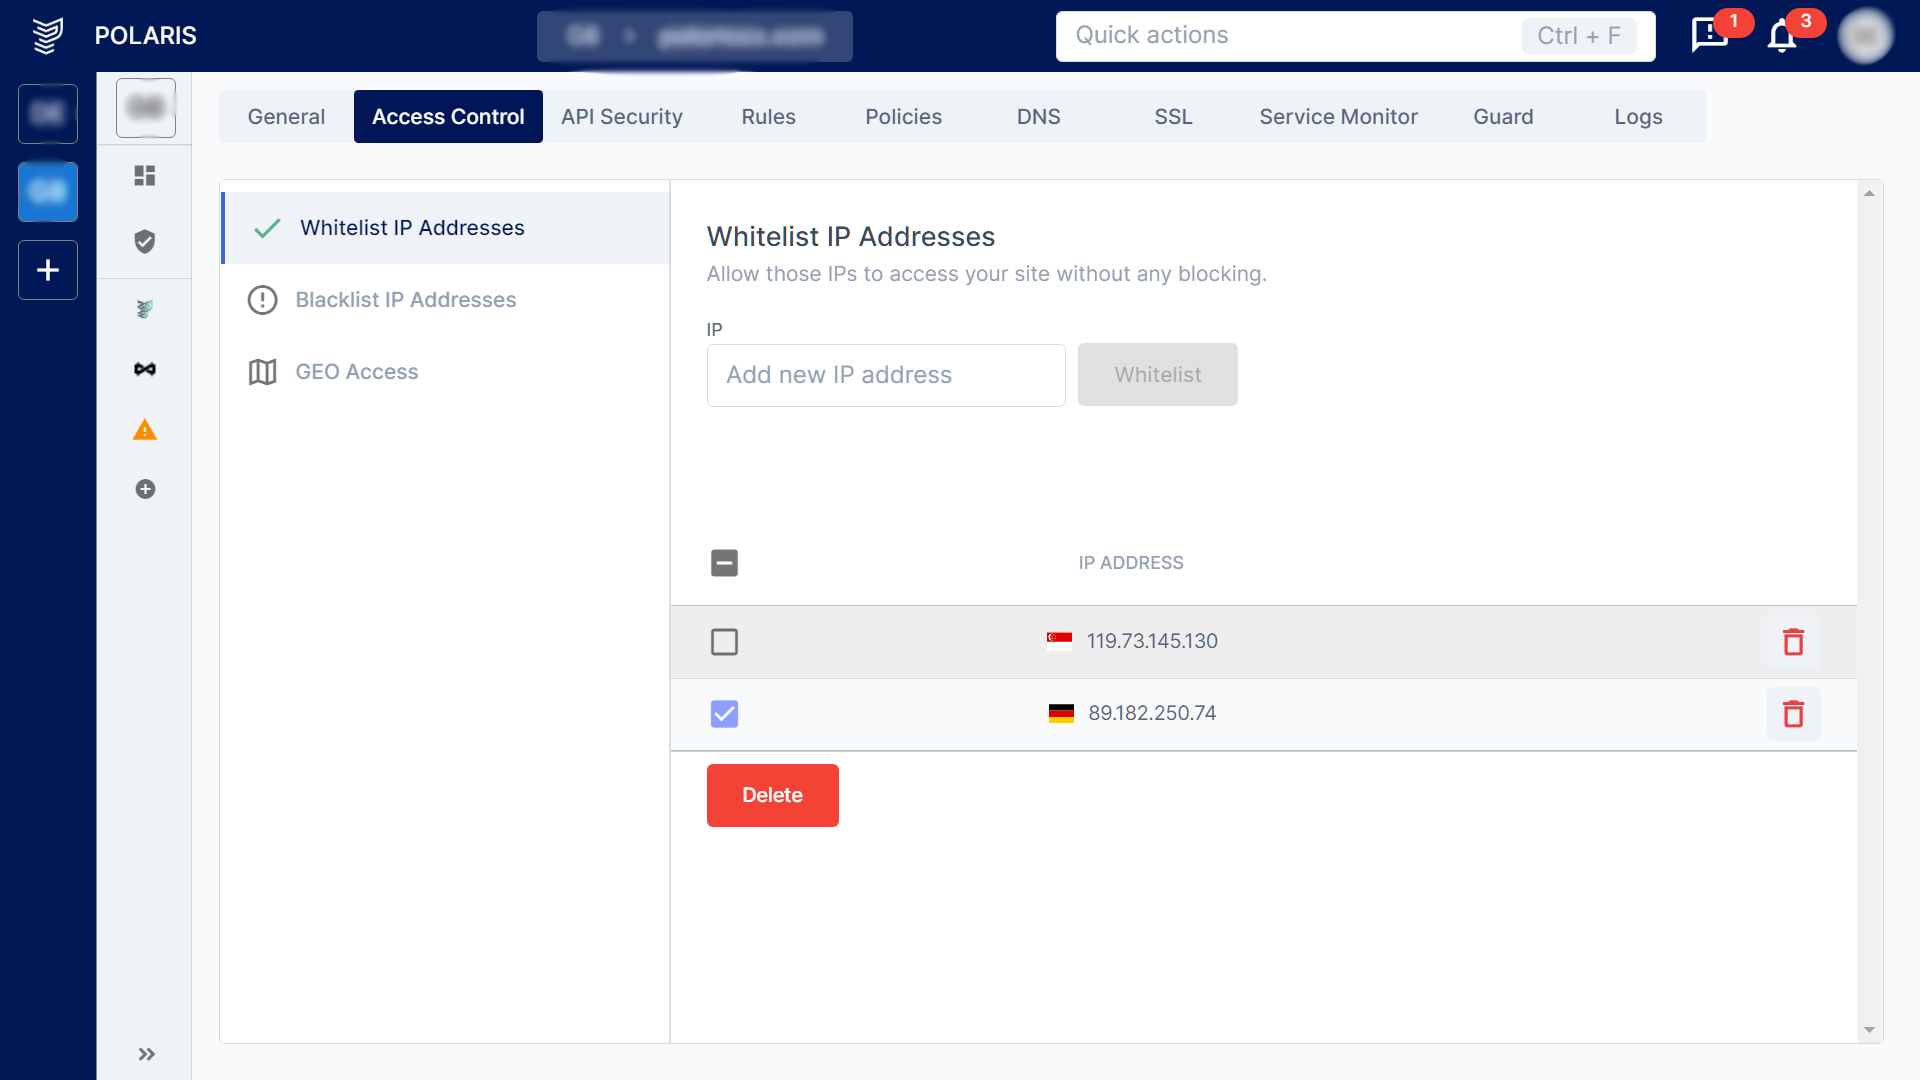The height and width of the screenshot is (1080, 1920).
Task: Check the box for 119.73.145.130
Action: [724, 642]
